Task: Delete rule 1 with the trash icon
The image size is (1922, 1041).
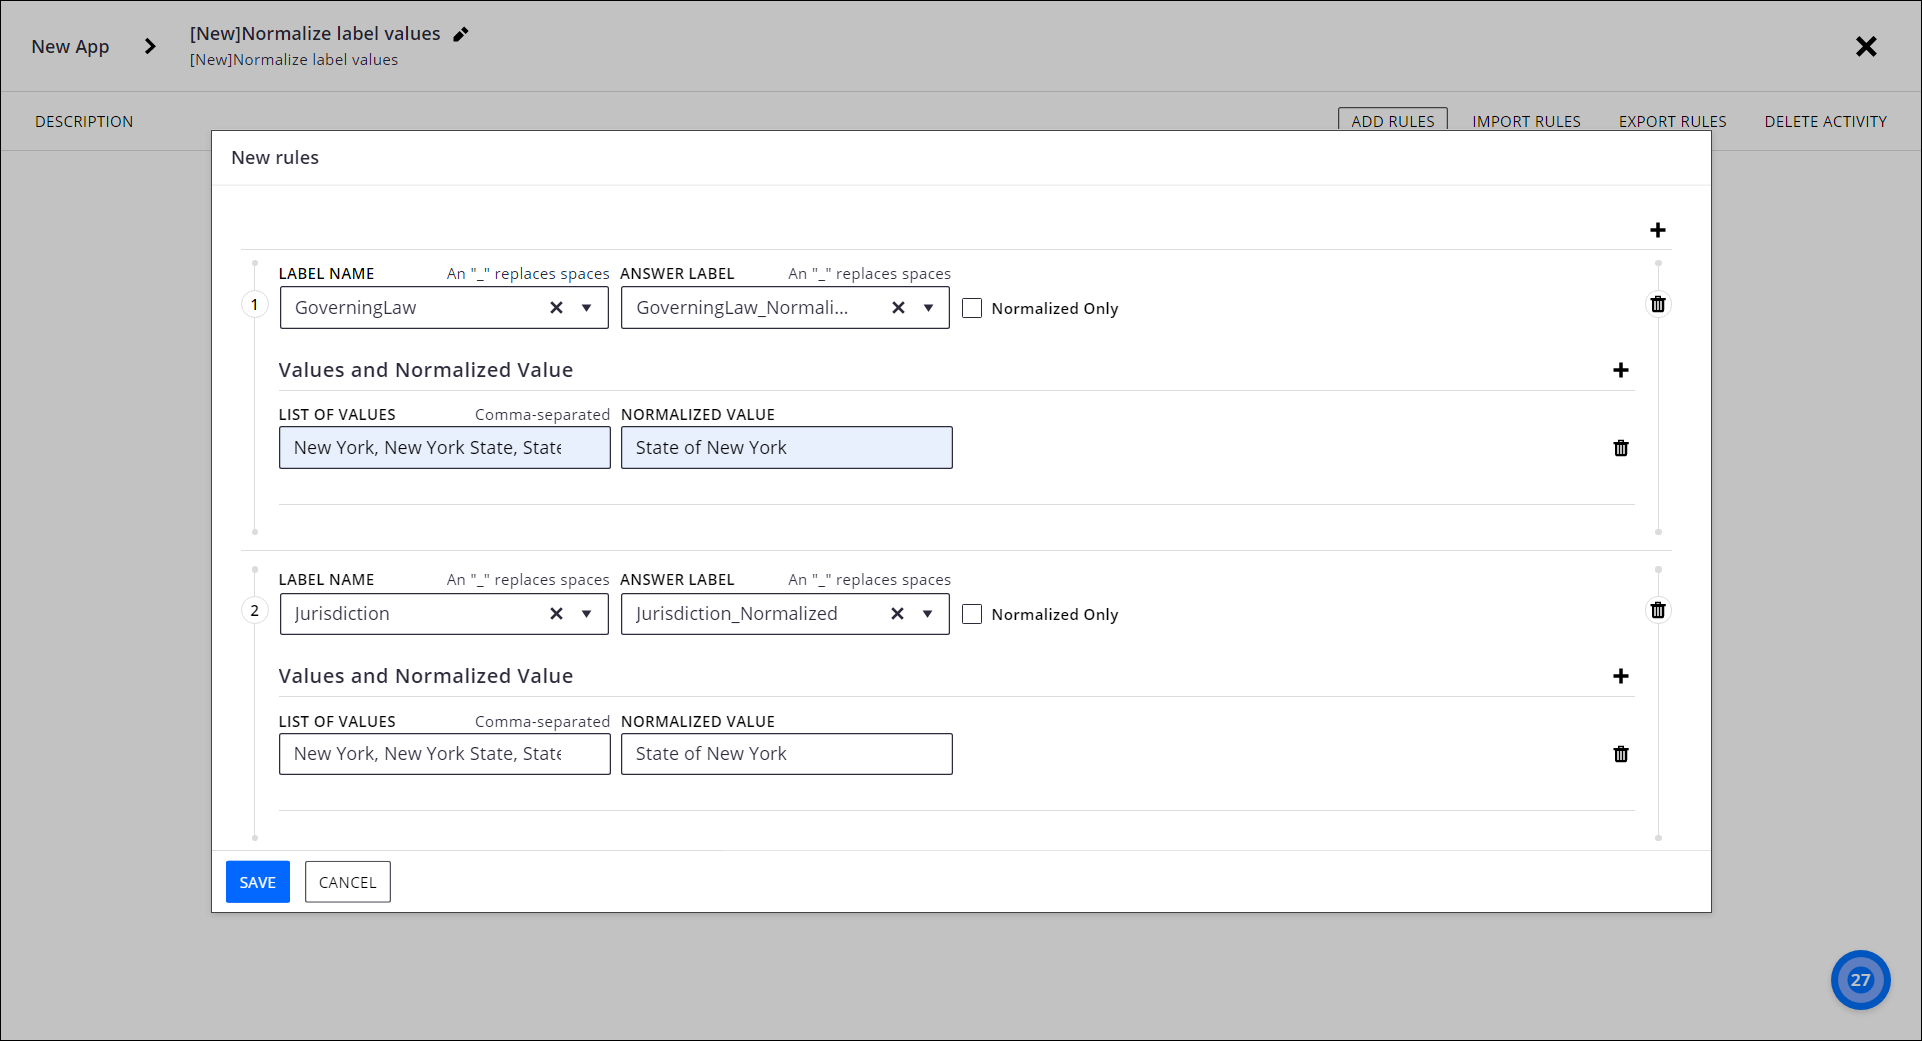Action: [1658, 304]
